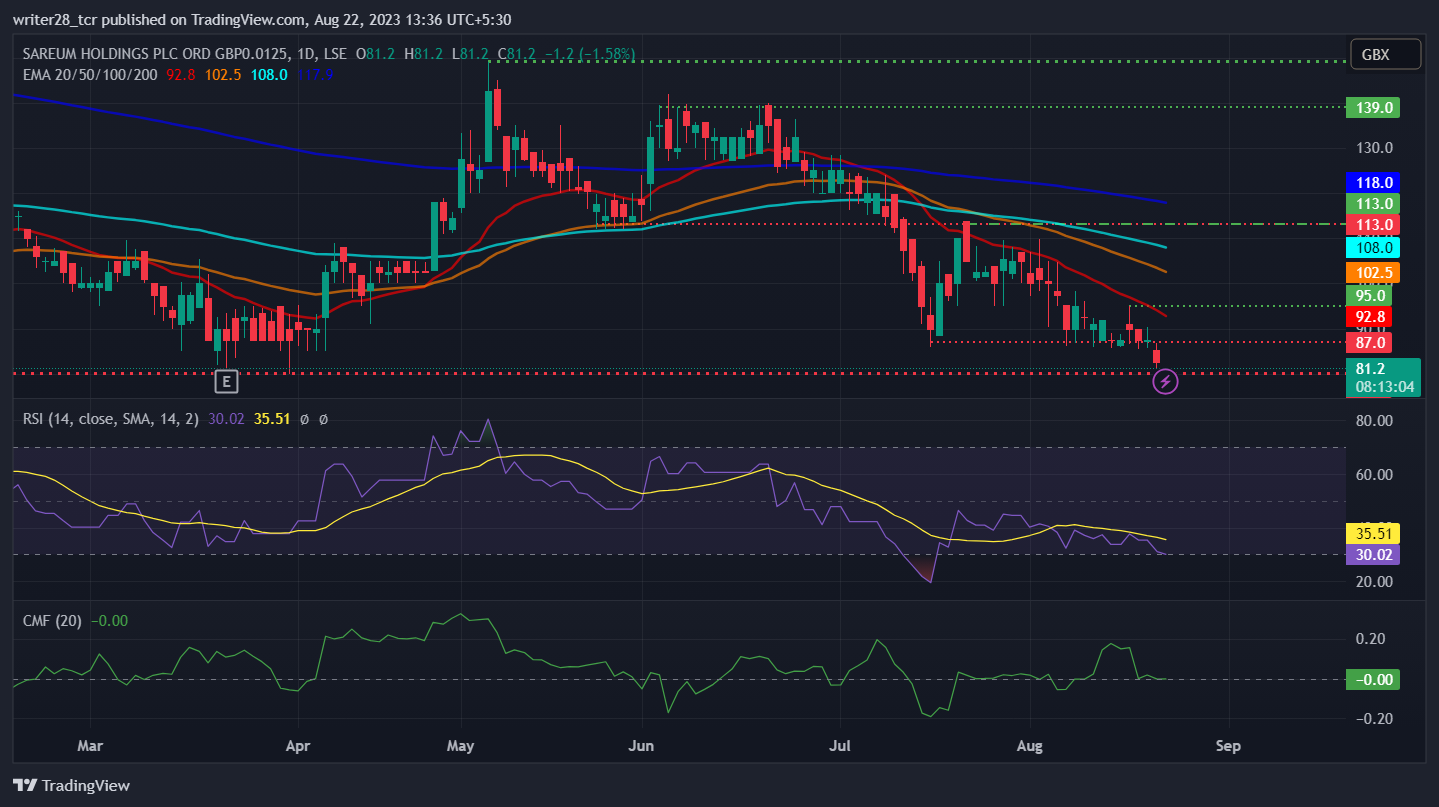Click the yellow 35.51 RSI axis label
This screenshot has height=807, width=1439.
click(1372, 533)
